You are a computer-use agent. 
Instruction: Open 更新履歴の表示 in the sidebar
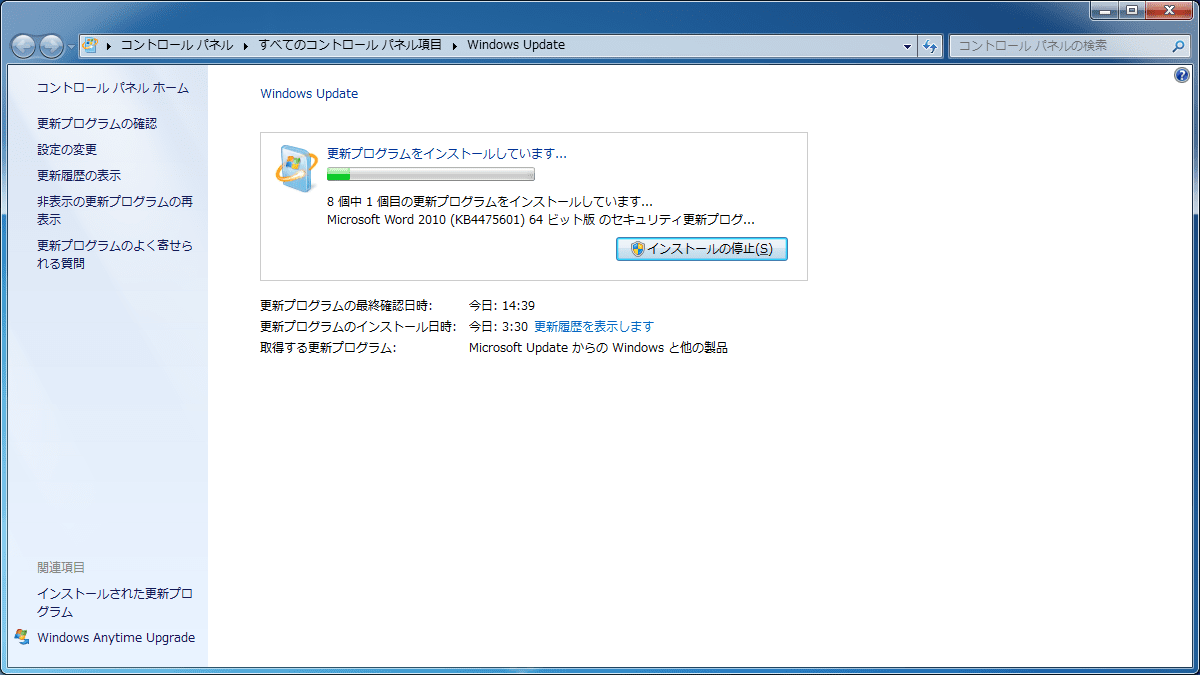point(79,176)
